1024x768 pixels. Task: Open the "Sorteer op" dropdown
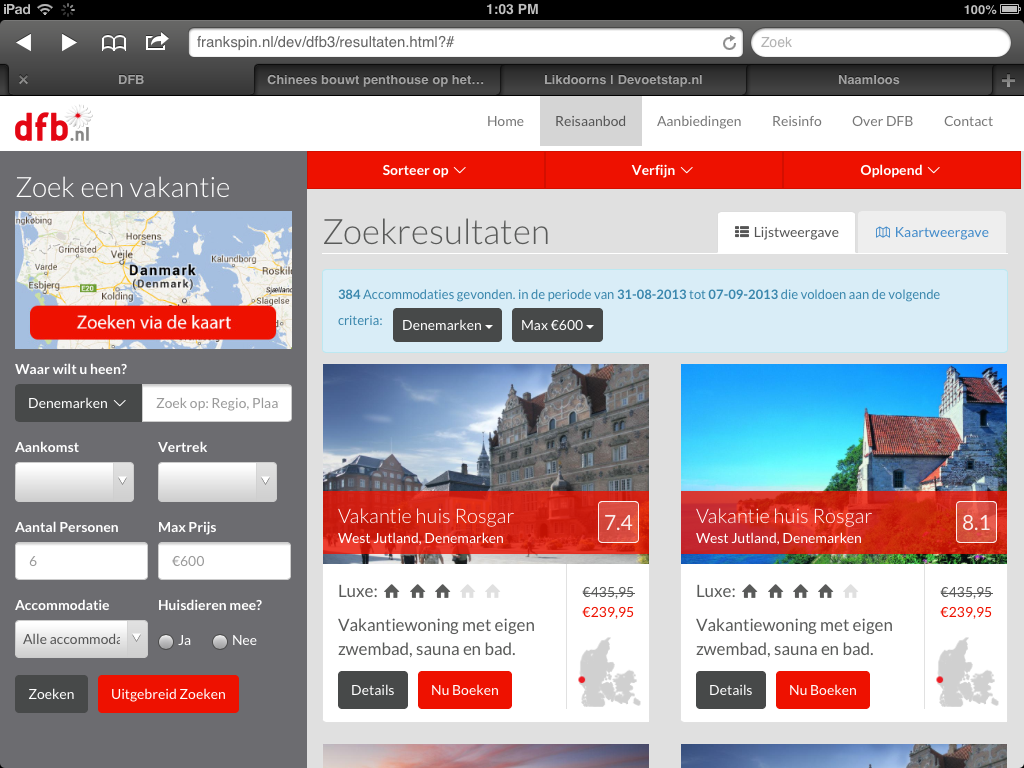[x=424, y=170]
